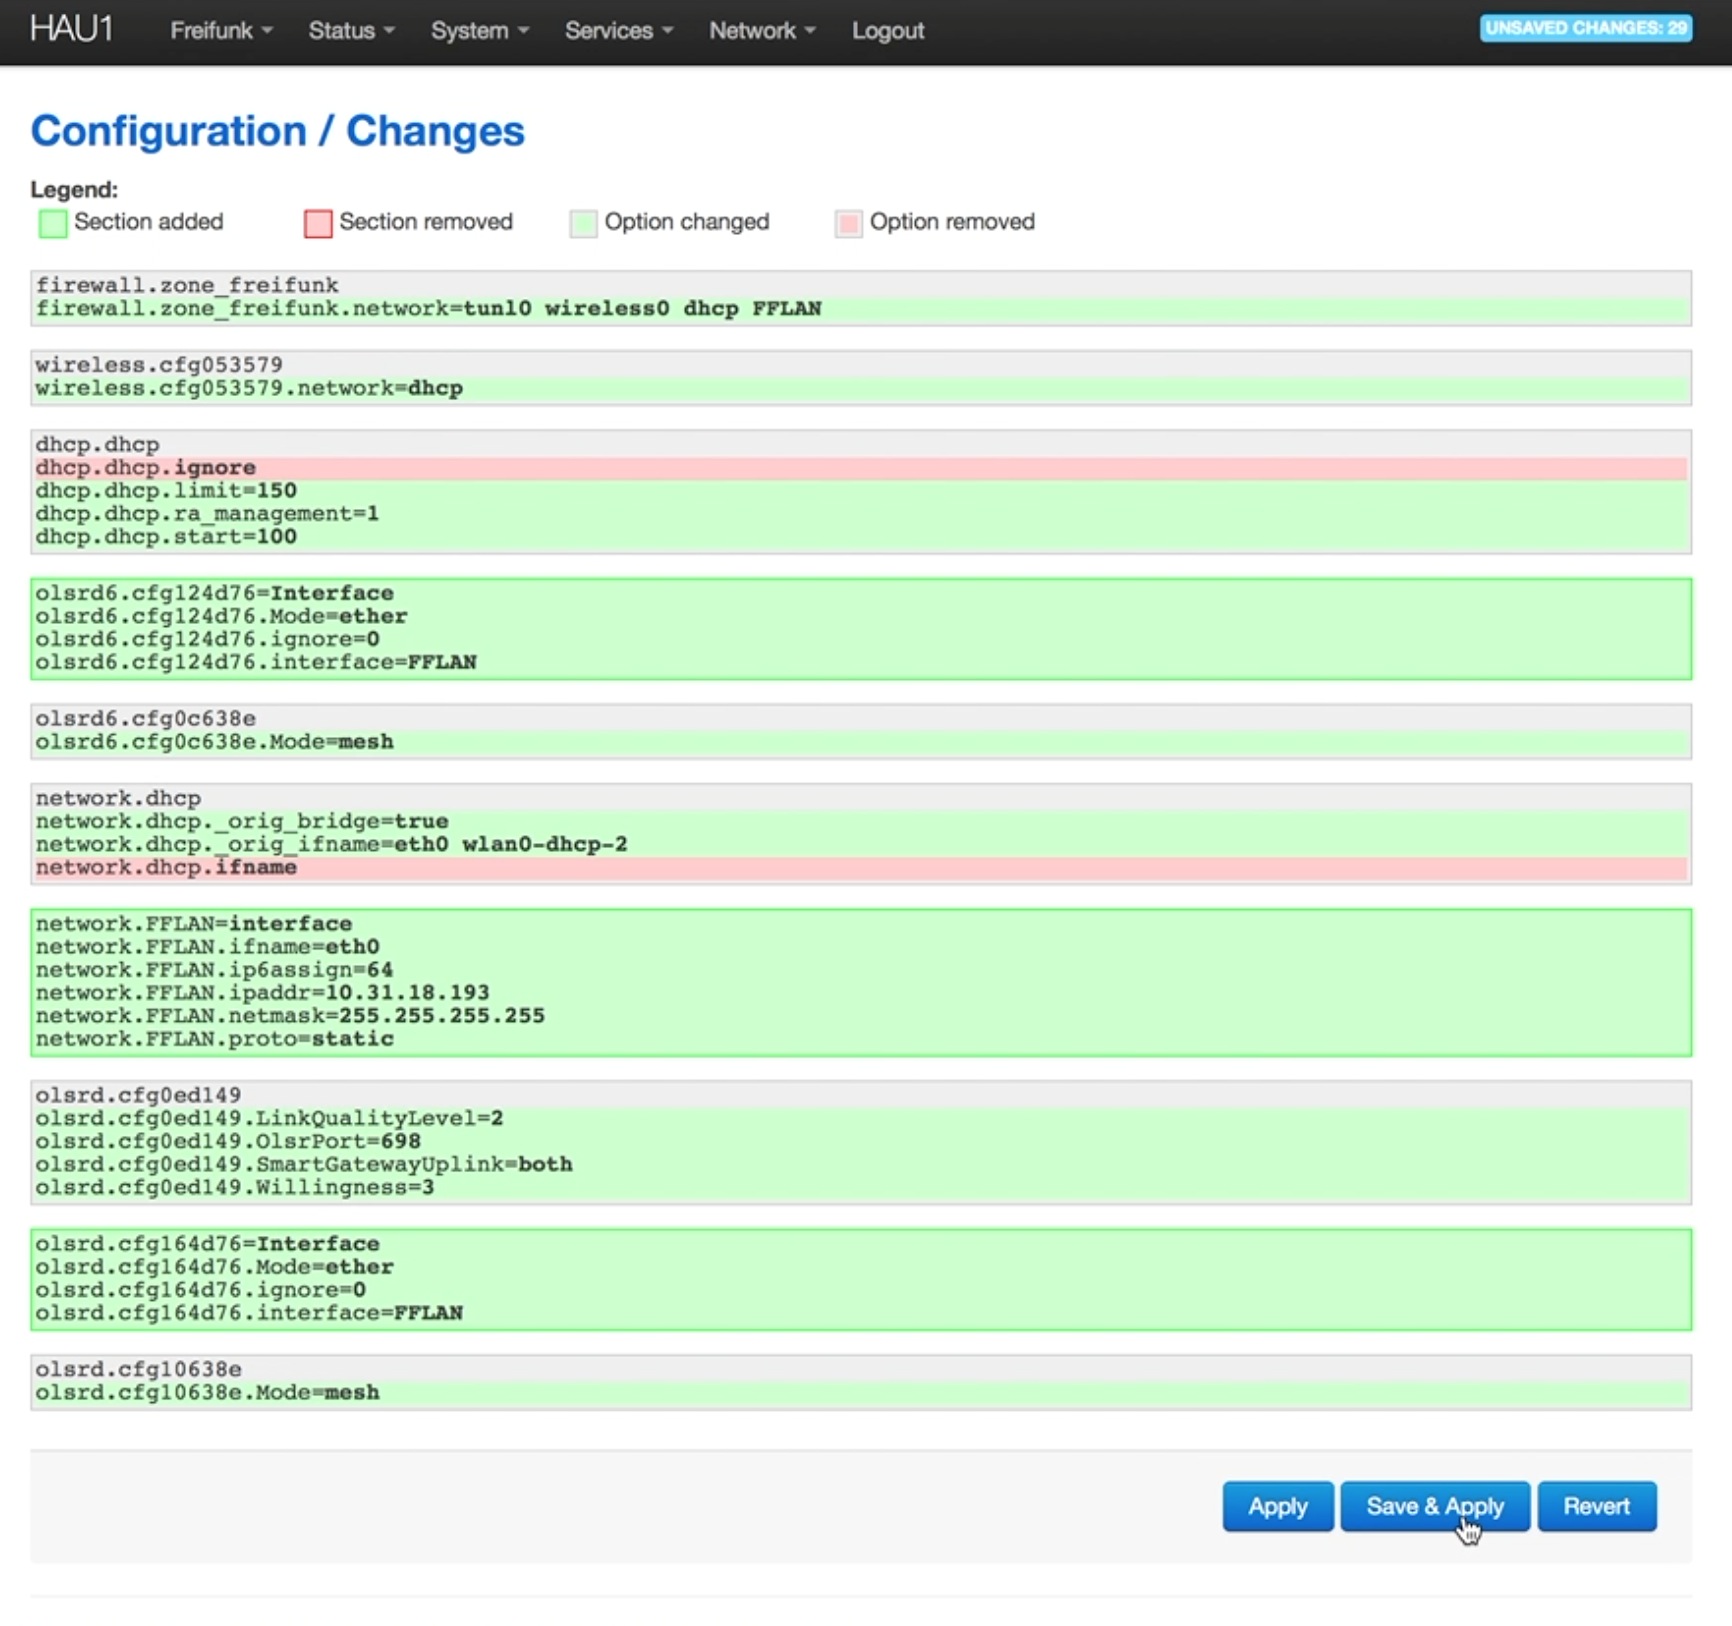Revert the pending configuration changes
Image resolution: width=1732 pixels, height=1626 pixels.
coord(1596,1506)
